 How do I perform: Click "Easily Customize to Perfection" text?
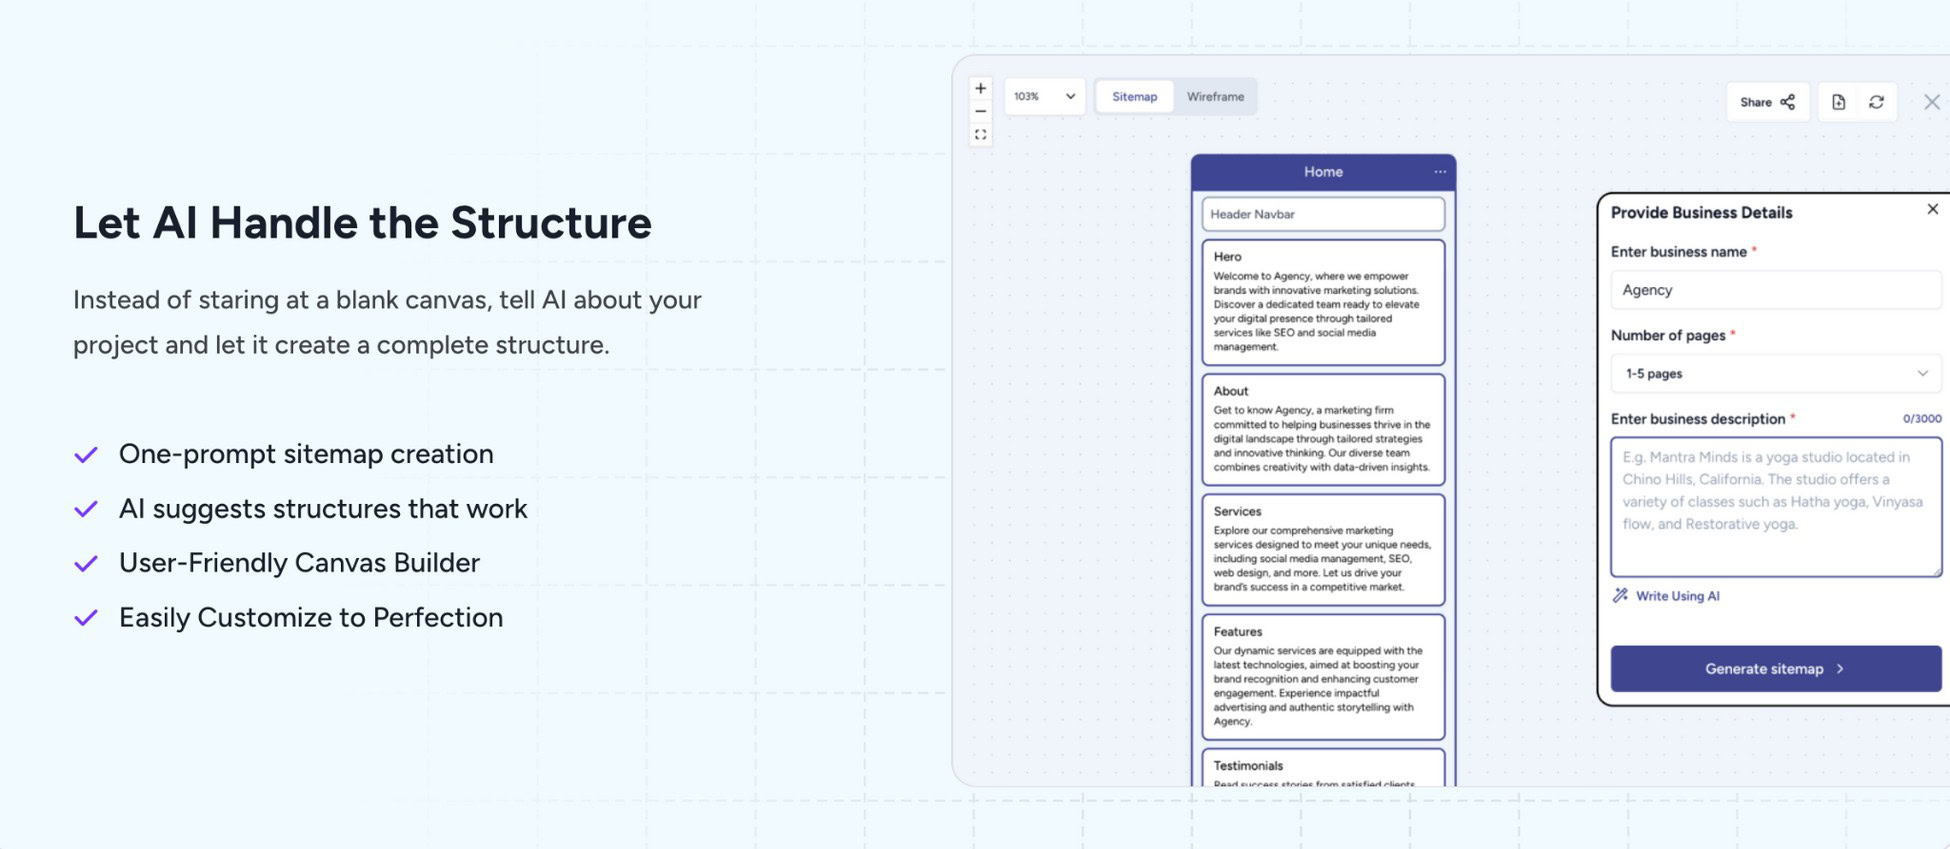(x=311, y=618)
